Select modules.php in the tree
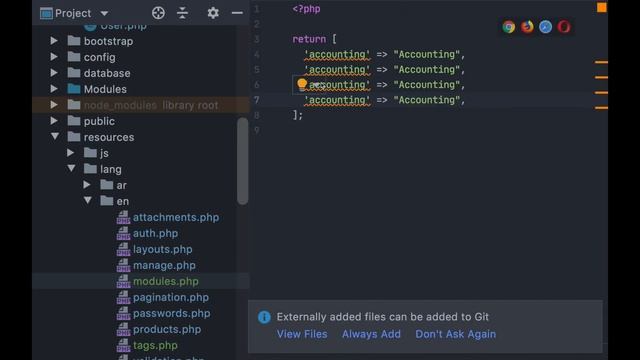 (166, 281)
